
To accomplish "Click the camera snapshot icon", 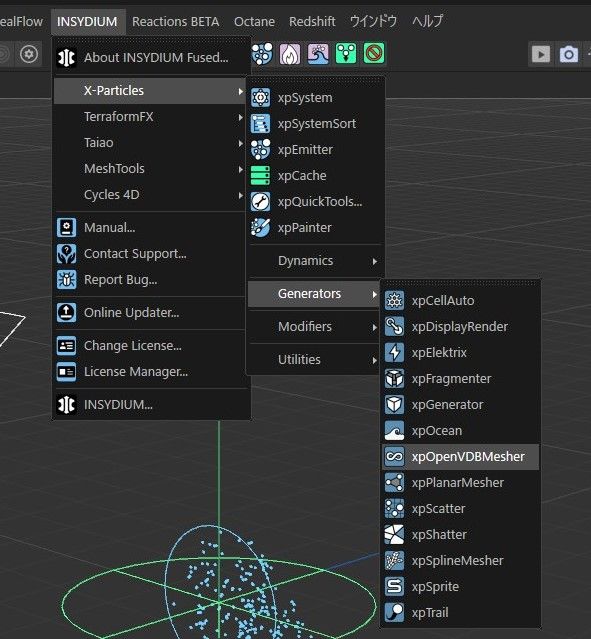I will 569,54.
